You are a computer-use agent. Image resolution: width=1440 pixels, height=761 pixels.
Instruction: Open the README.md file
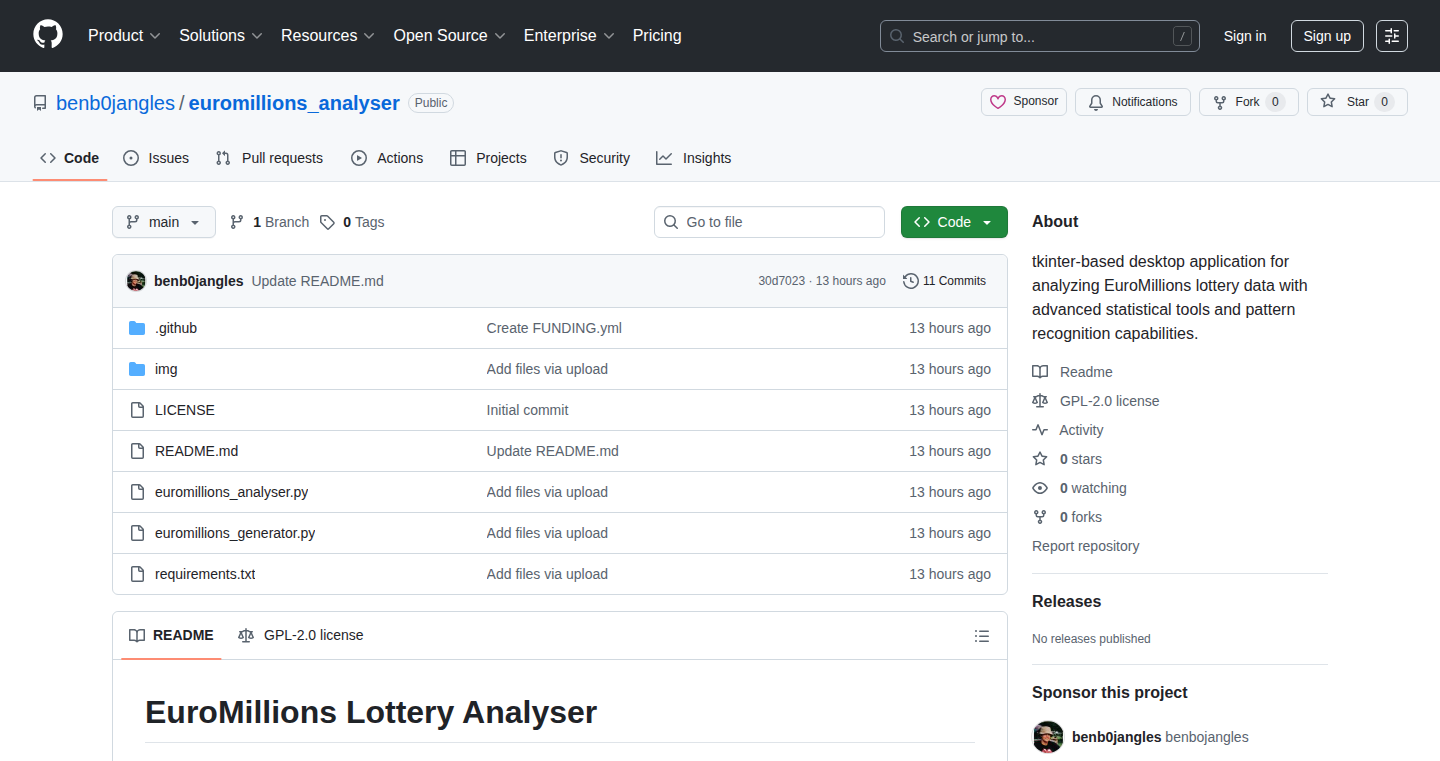point(197,451)
